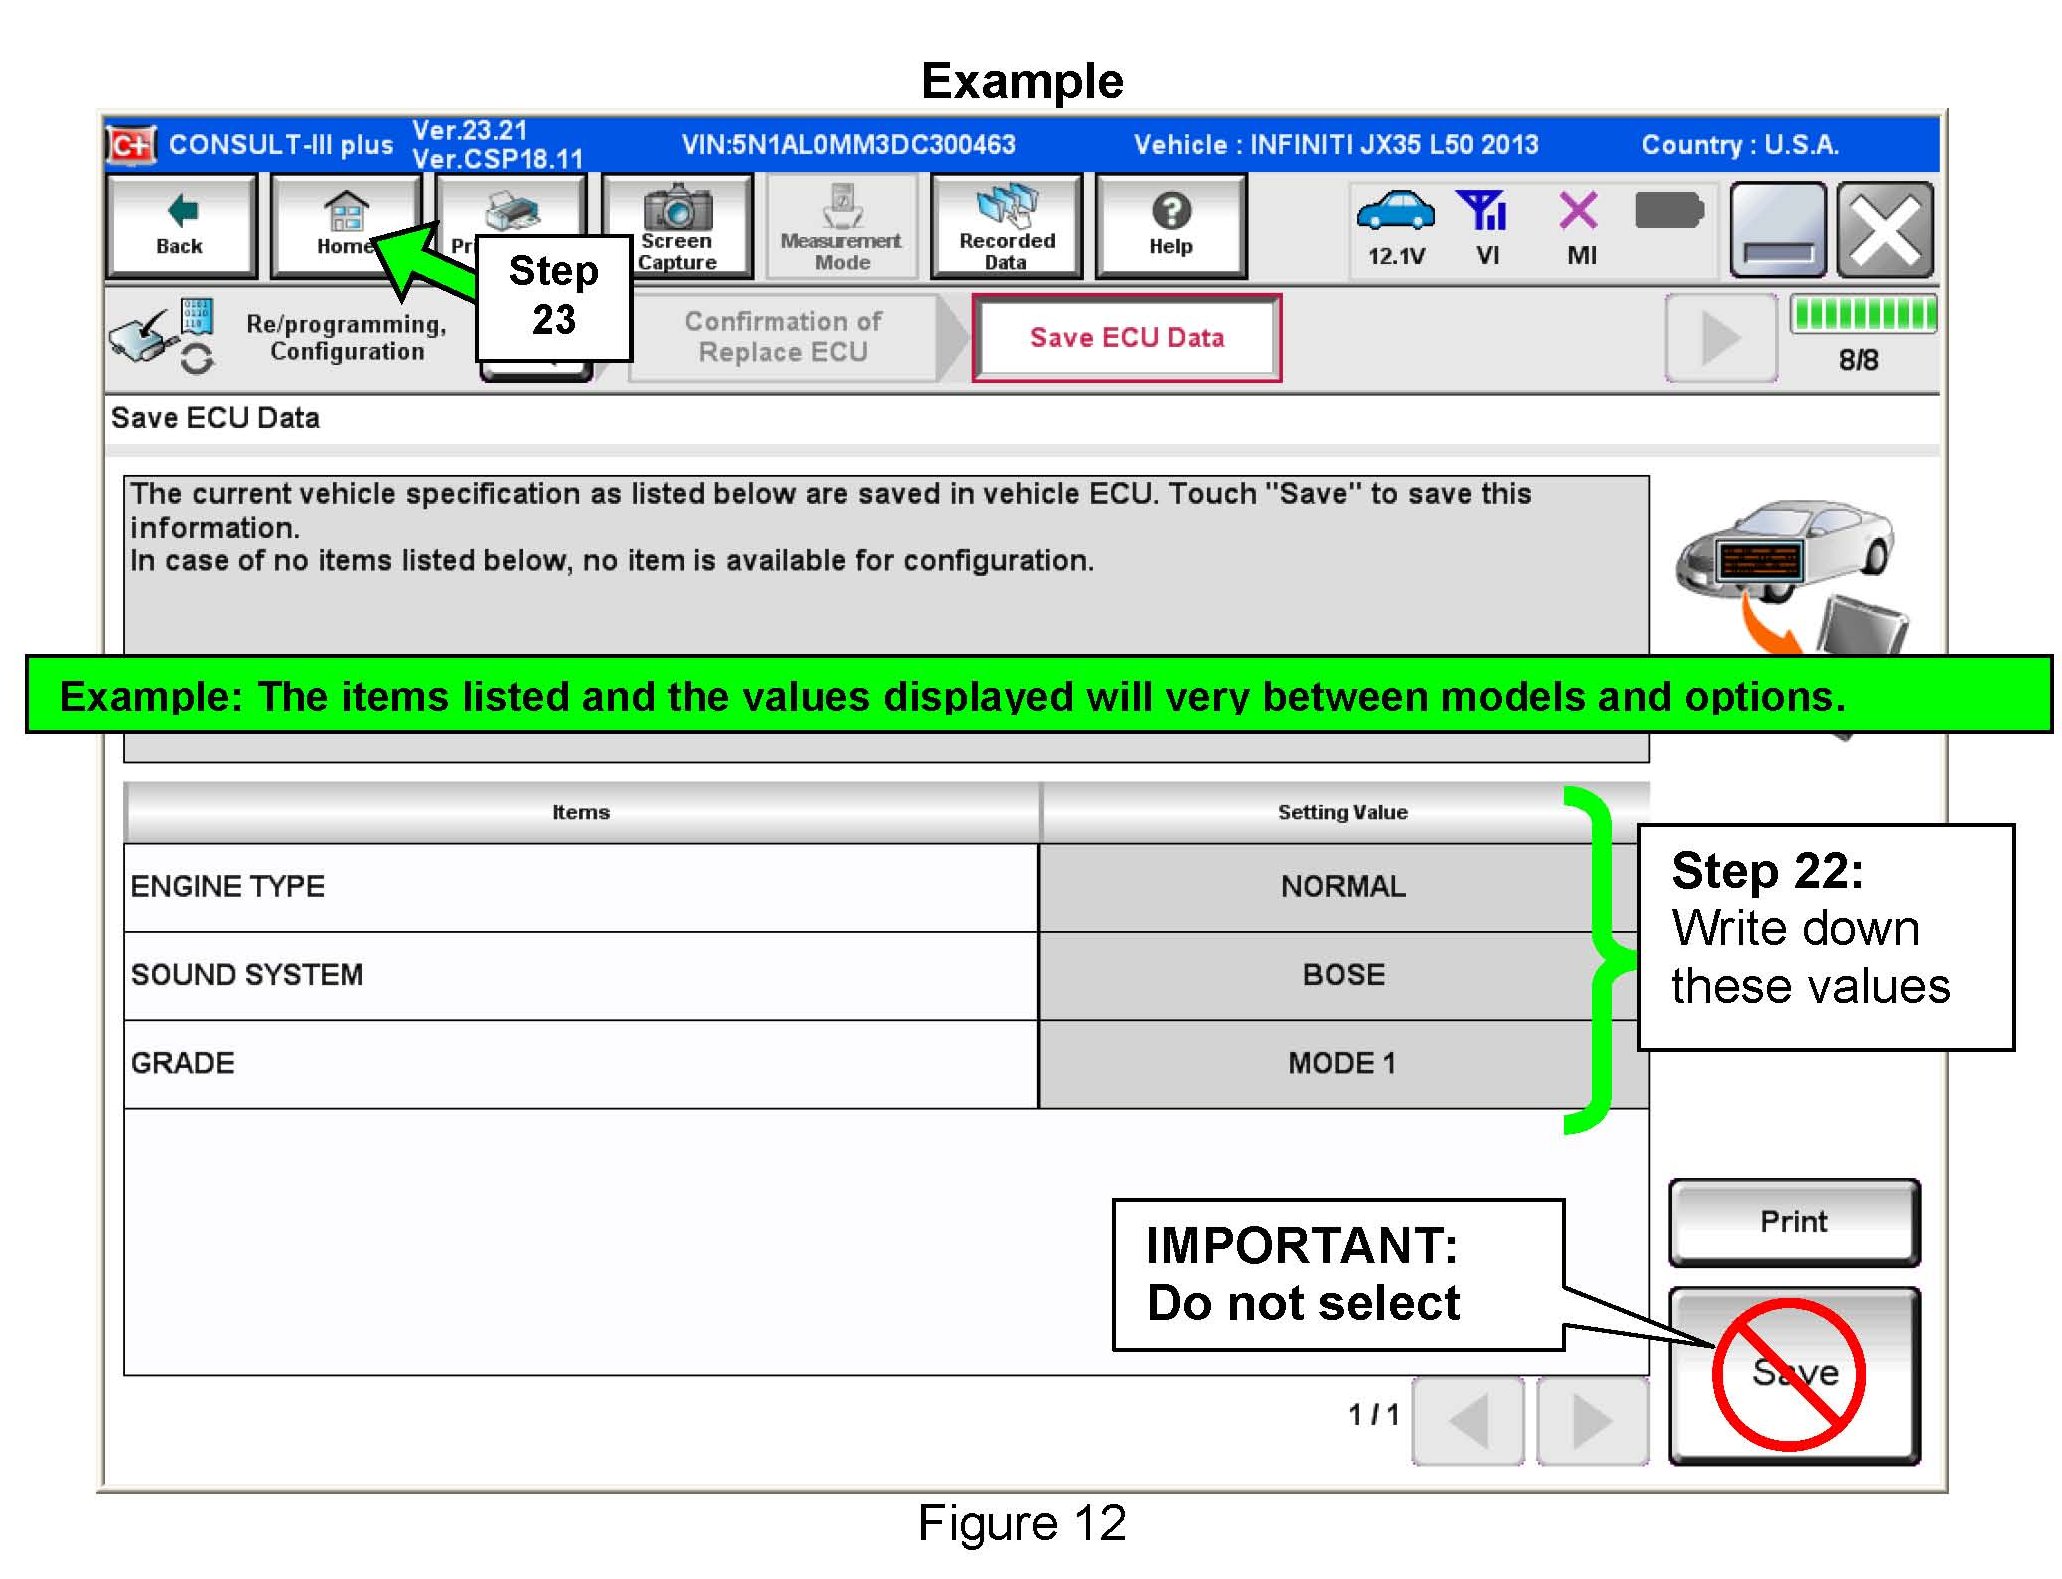Click the Print button
Image resolution: width=2062 pixels, height=1579 pixels.
(x=1794, y=1222)
